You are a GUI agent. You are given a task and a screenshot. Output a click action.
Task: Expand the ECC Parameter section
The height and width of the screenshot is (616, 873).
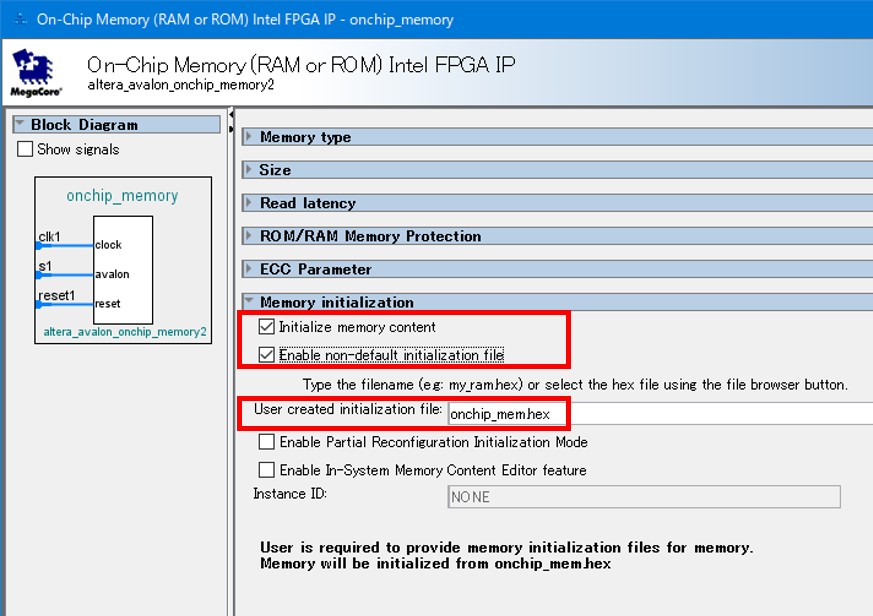tap(250, 269)
